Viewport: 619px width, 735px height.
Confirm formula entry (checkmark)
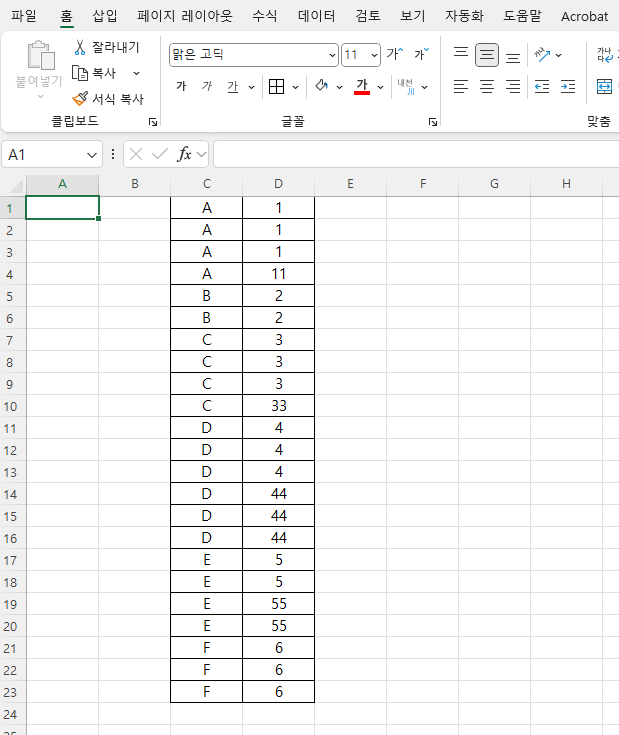coord(160,154)
